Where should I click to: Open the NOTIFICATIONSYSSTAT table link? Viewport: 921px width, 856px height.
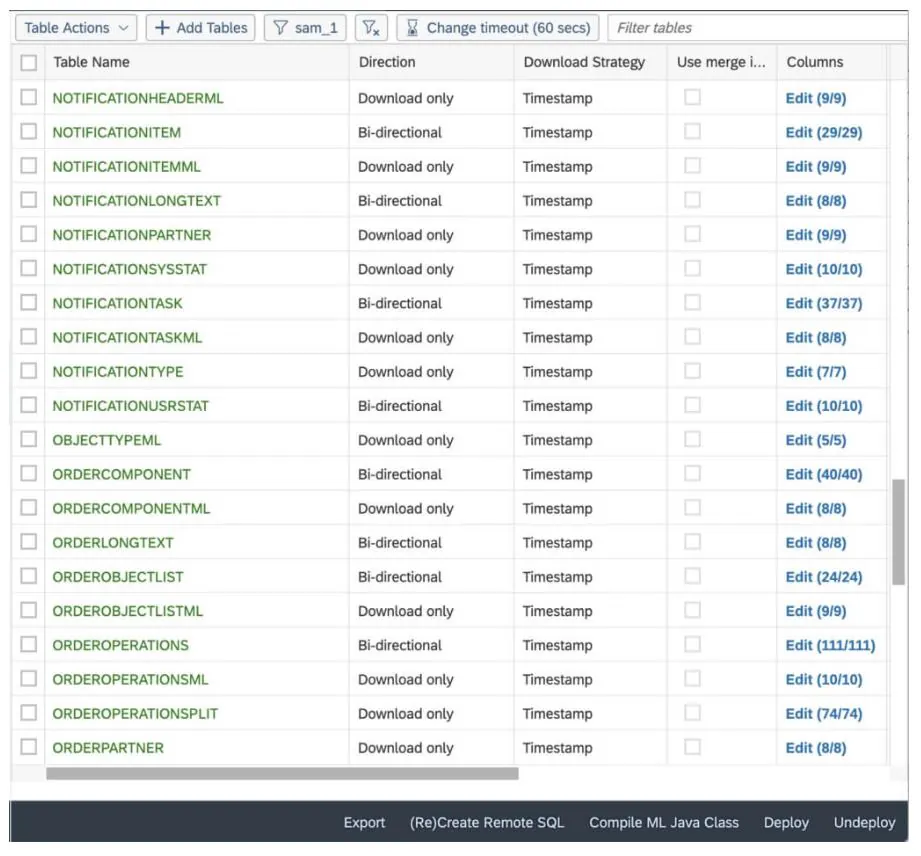[x=130, y=269]
